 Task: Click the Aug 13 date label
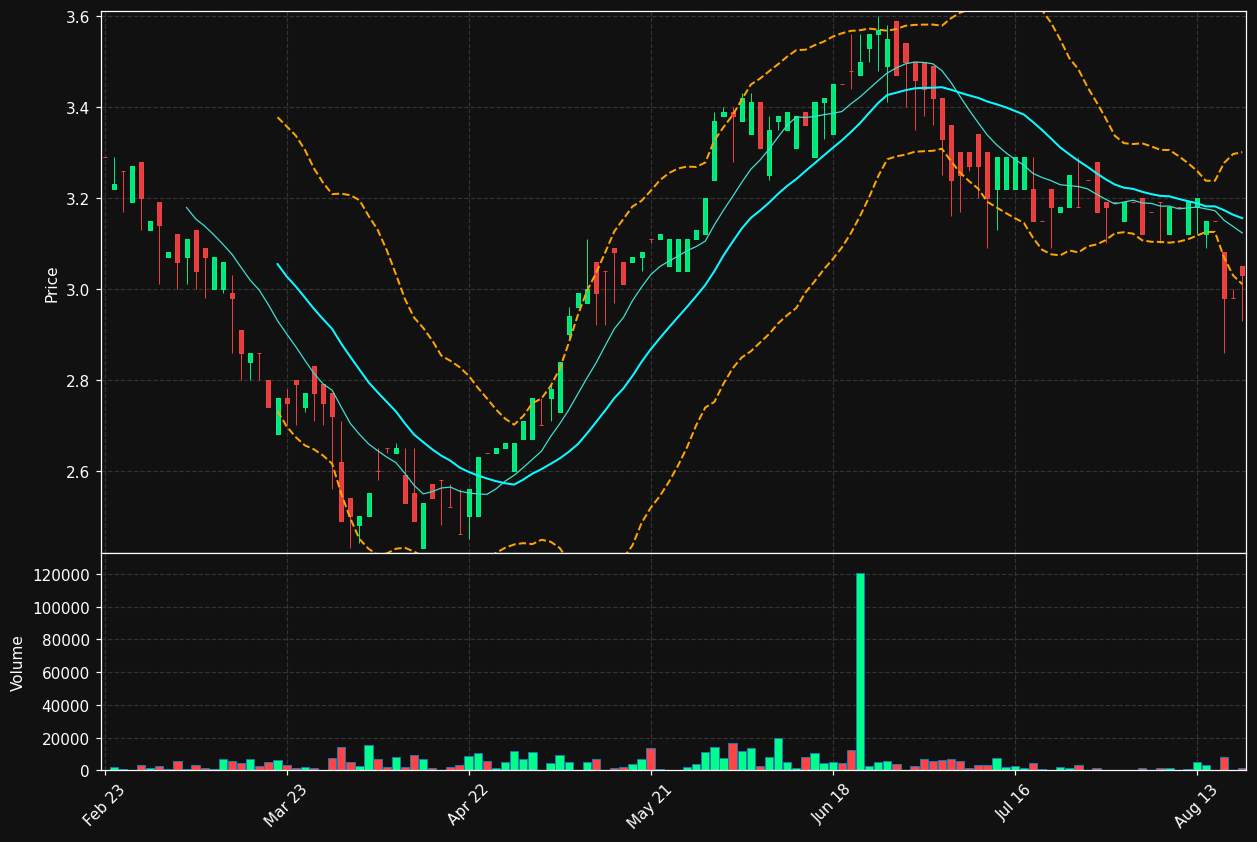tap(1196, 805)
